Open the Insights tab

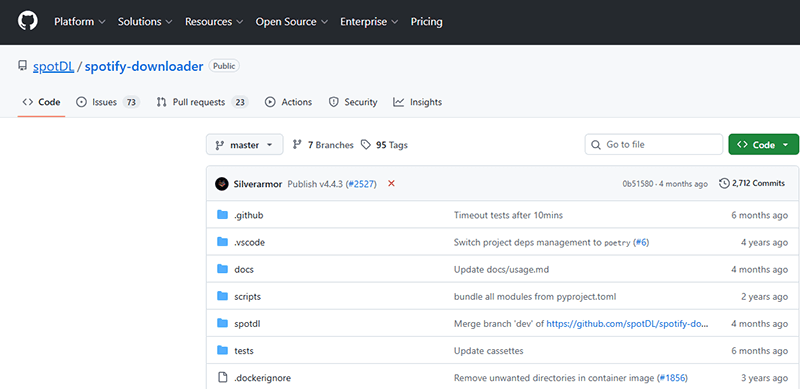point(417,102)
